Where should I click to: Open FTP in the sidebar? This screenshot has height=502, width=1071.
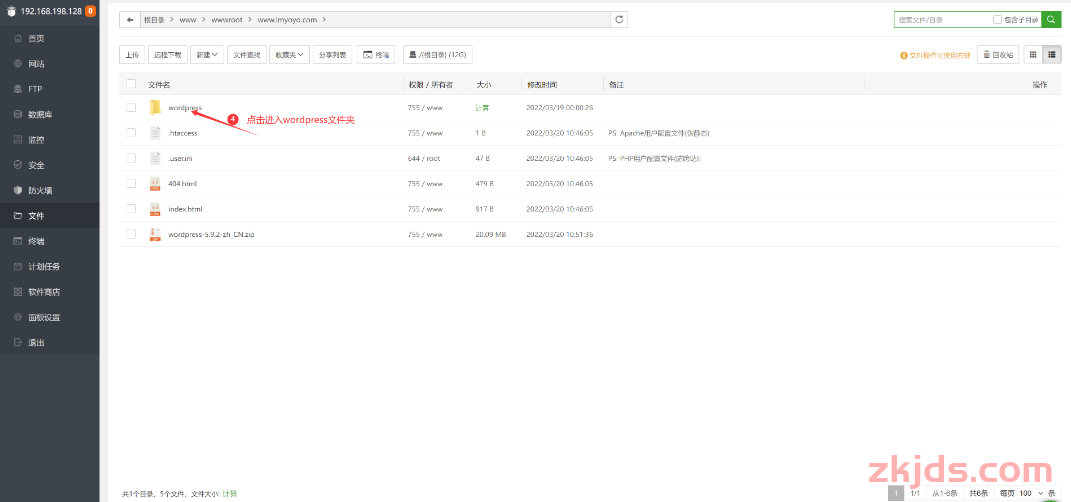(49, 89)
